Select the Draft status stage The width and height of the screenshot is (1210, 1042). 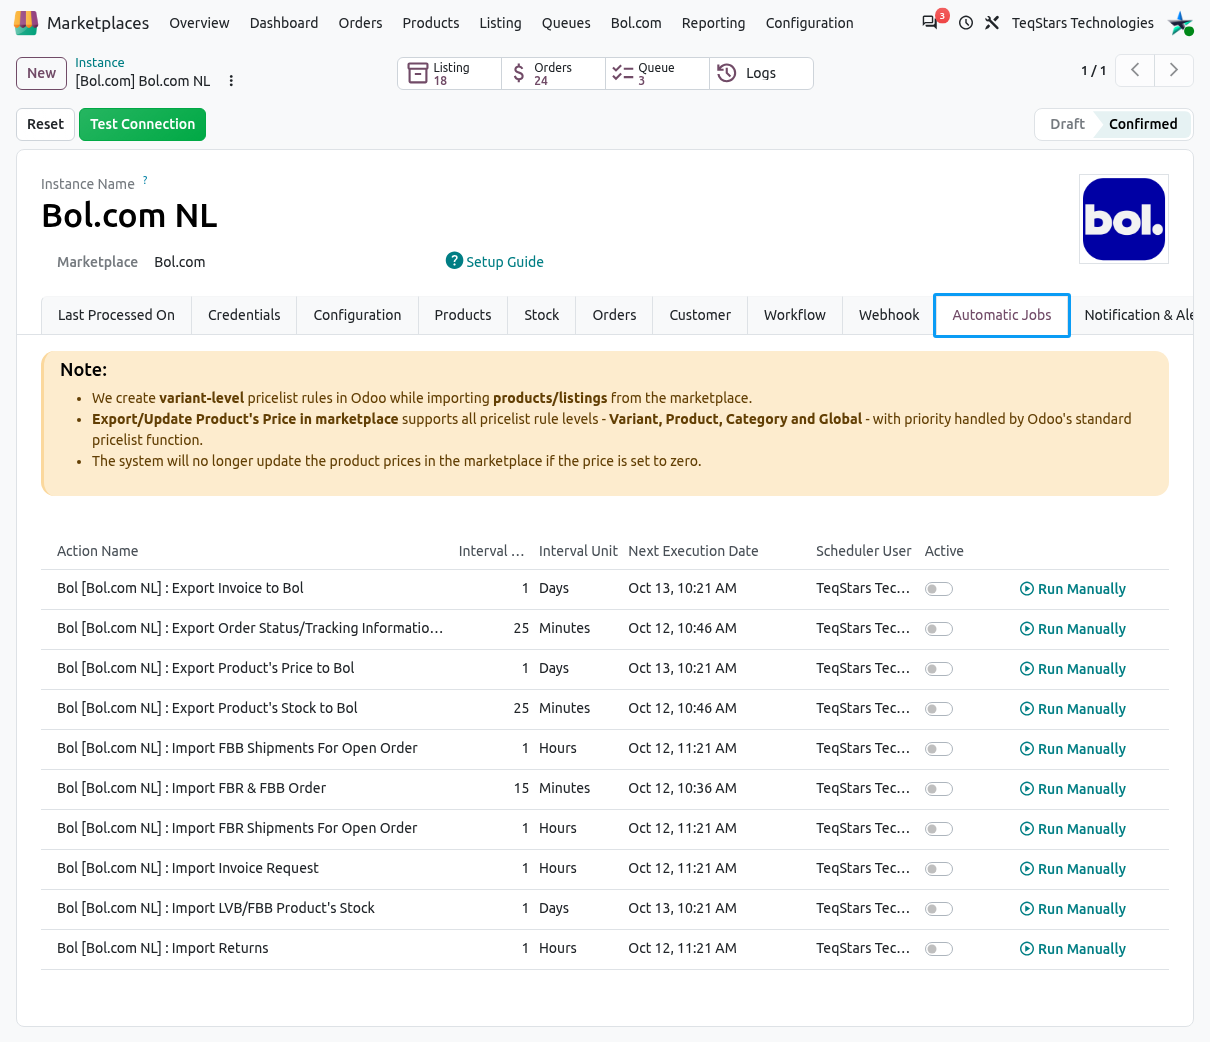[1067, 124]
